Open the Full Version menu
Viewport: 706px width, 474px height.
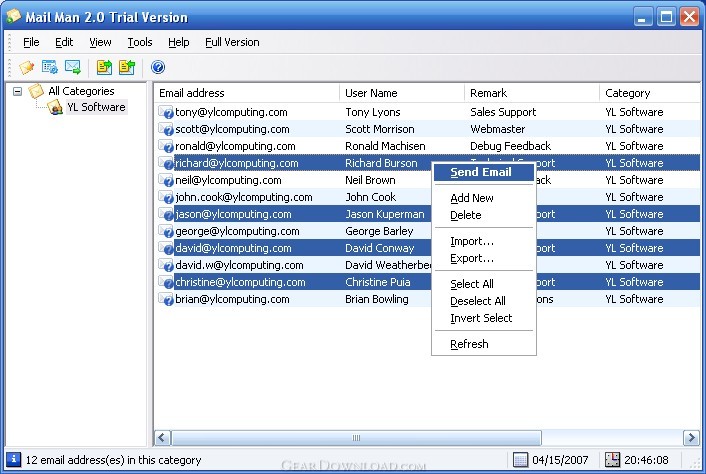tap(232, 42)
